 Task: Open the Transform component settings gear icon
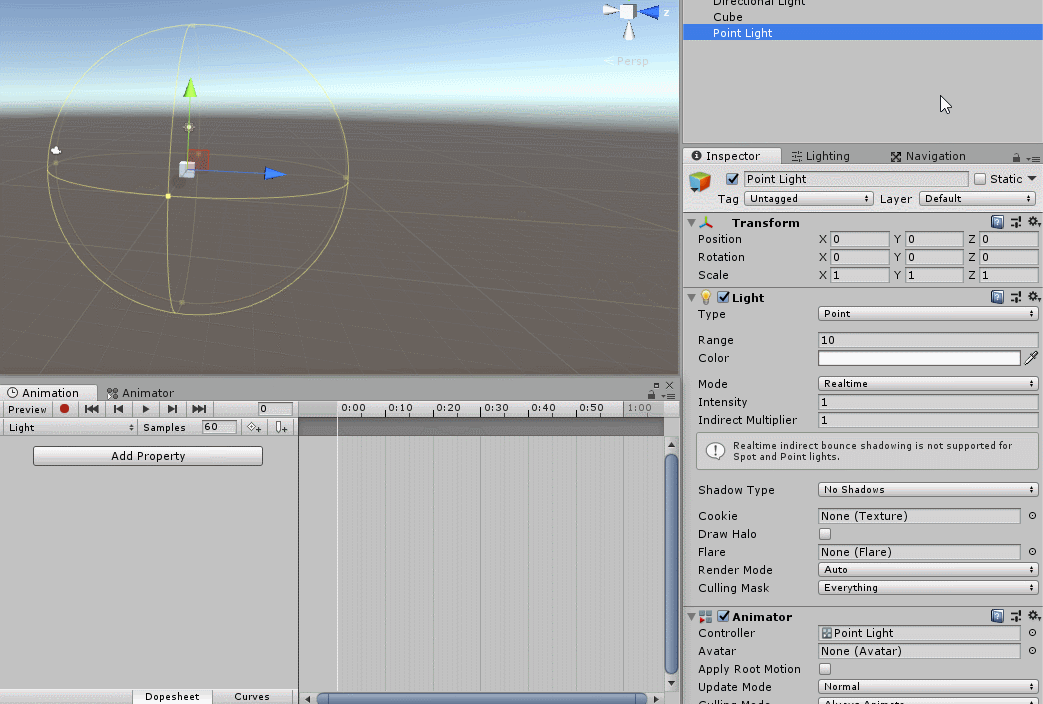click(x=1034, y=222)
